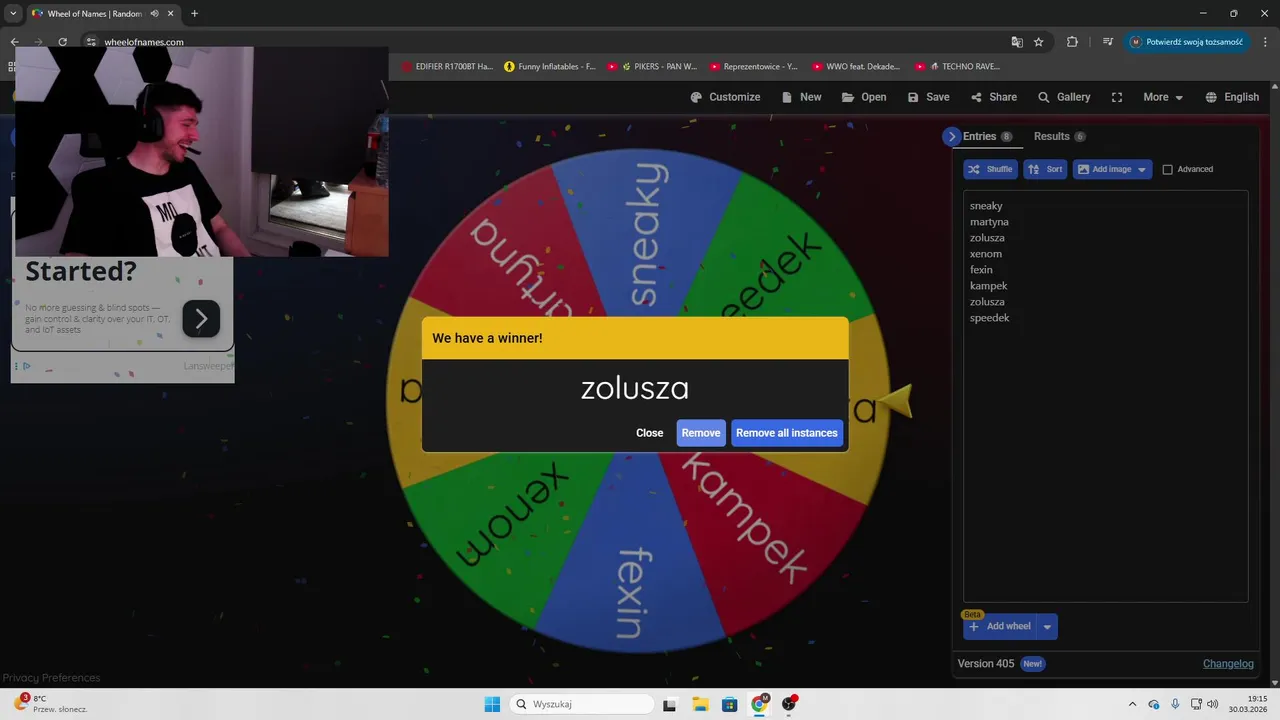
Task: Close the winner dialog
Action: (x=650, y=433)
